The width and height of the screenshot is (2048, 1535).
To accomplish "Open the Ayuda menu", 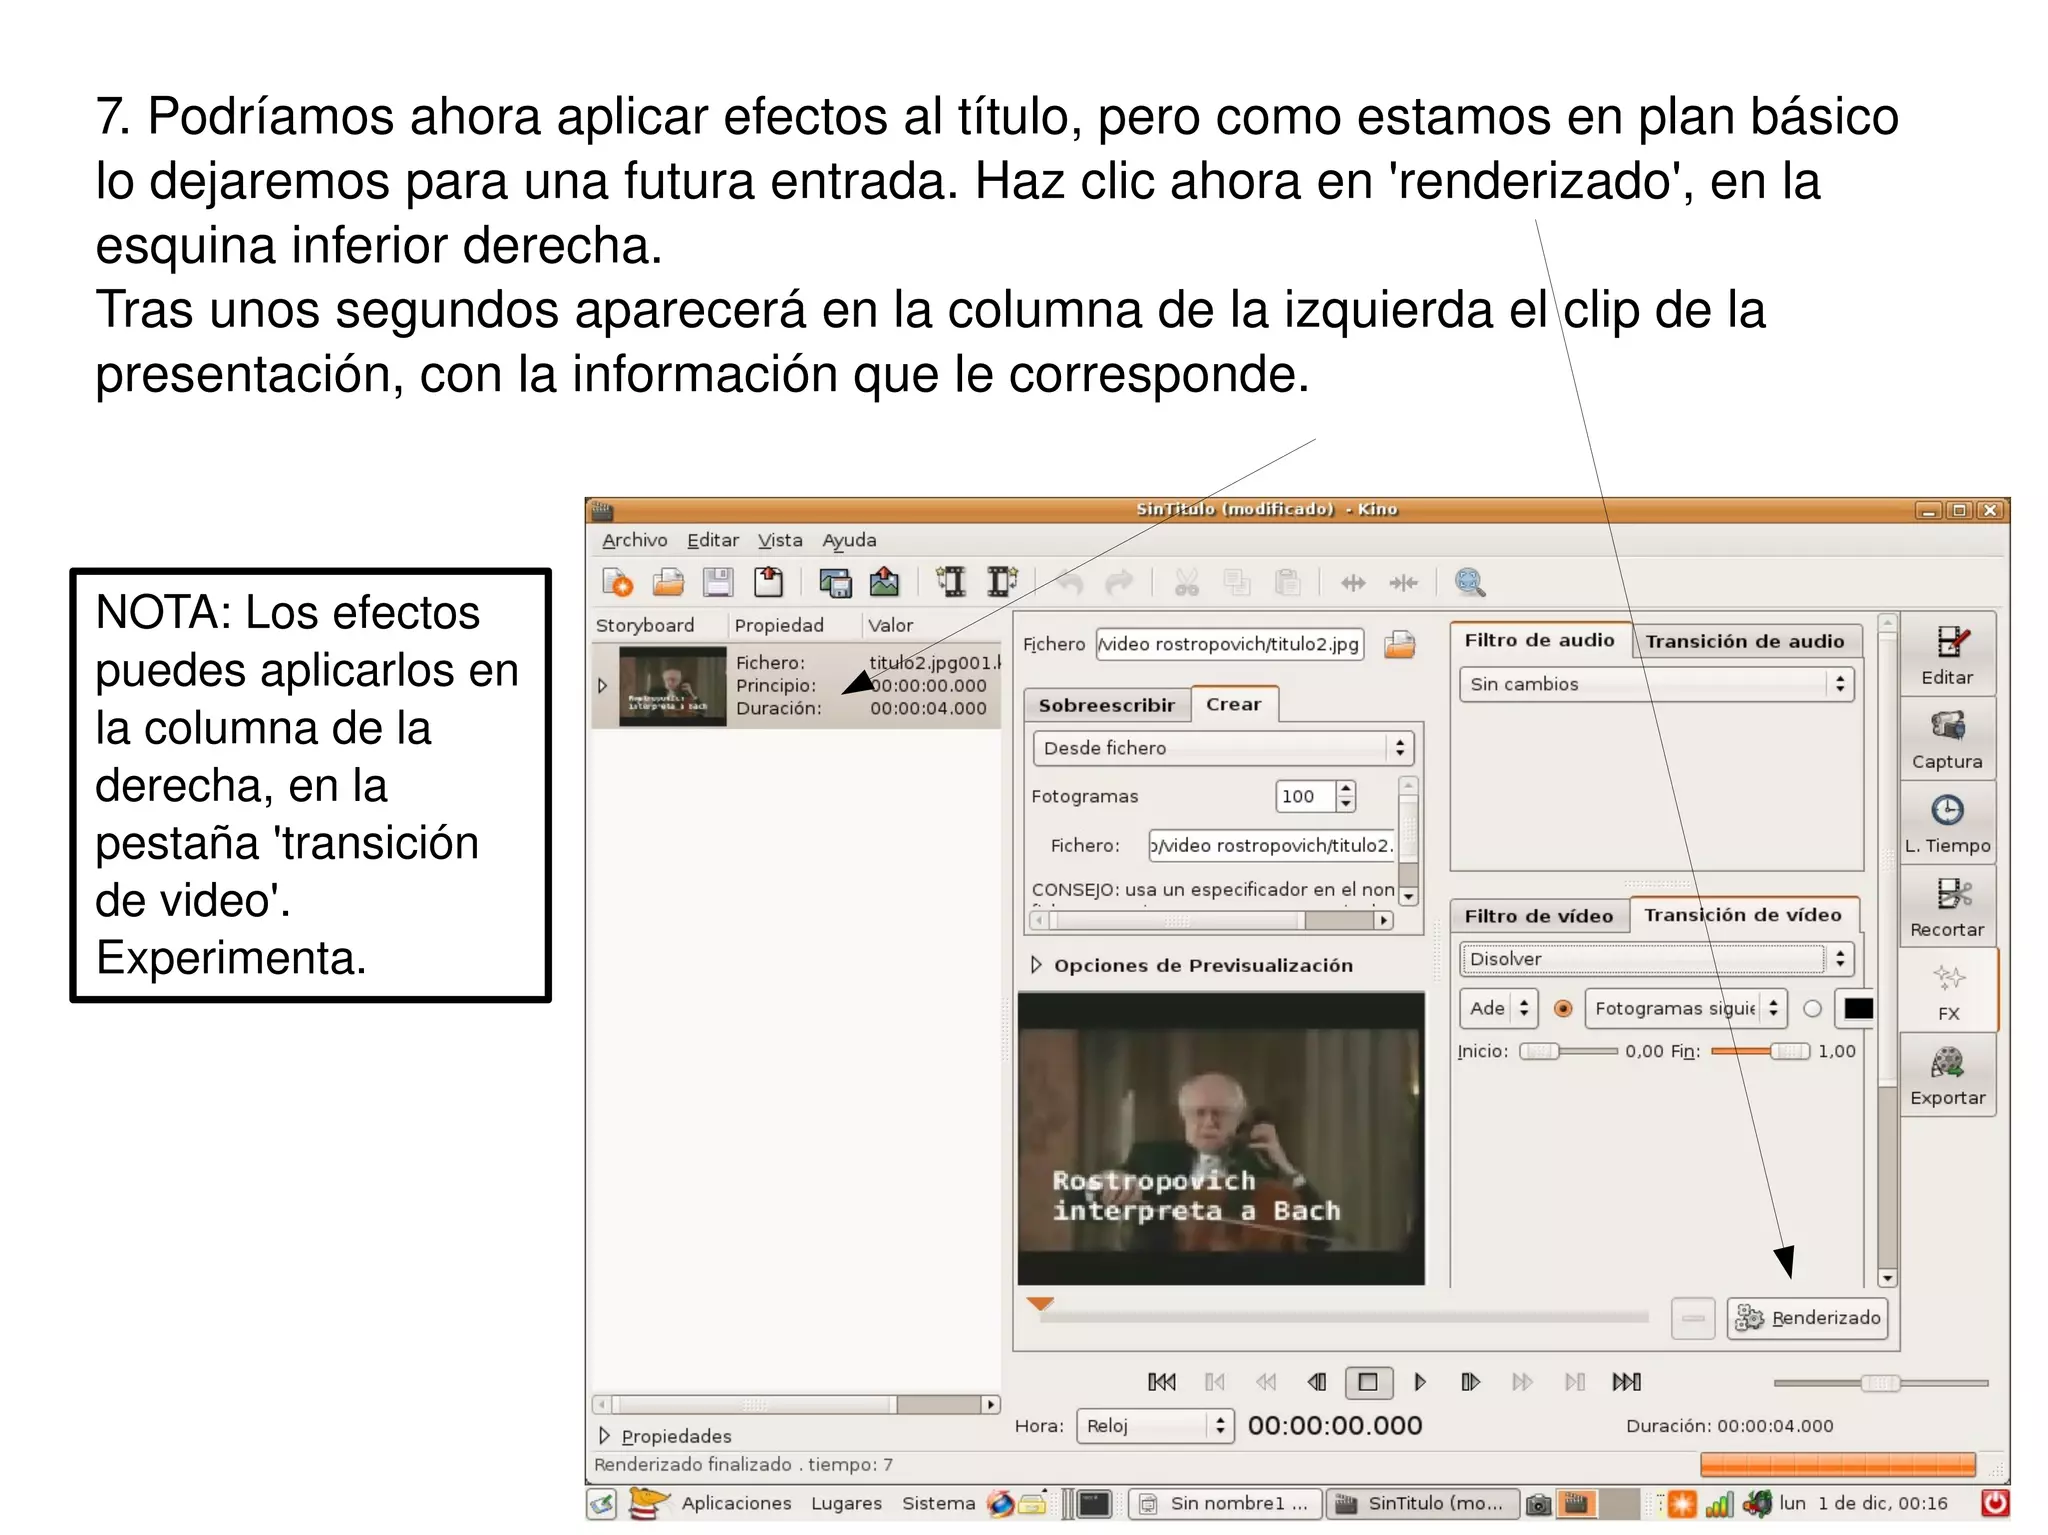I will pyautogui.click(x=849, y=540).
